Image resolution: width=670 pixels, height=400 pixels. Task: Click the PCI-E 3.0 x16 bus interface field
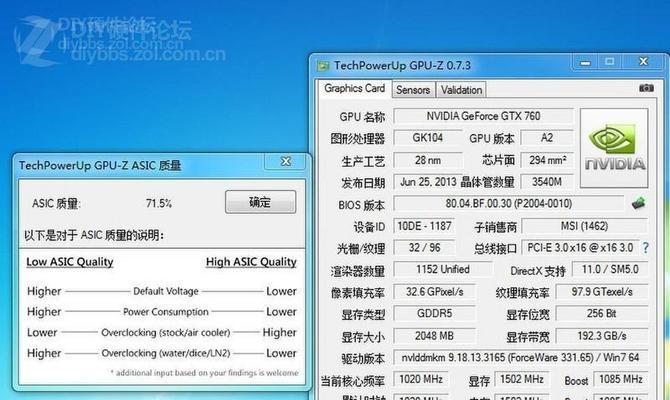[580, 248]
